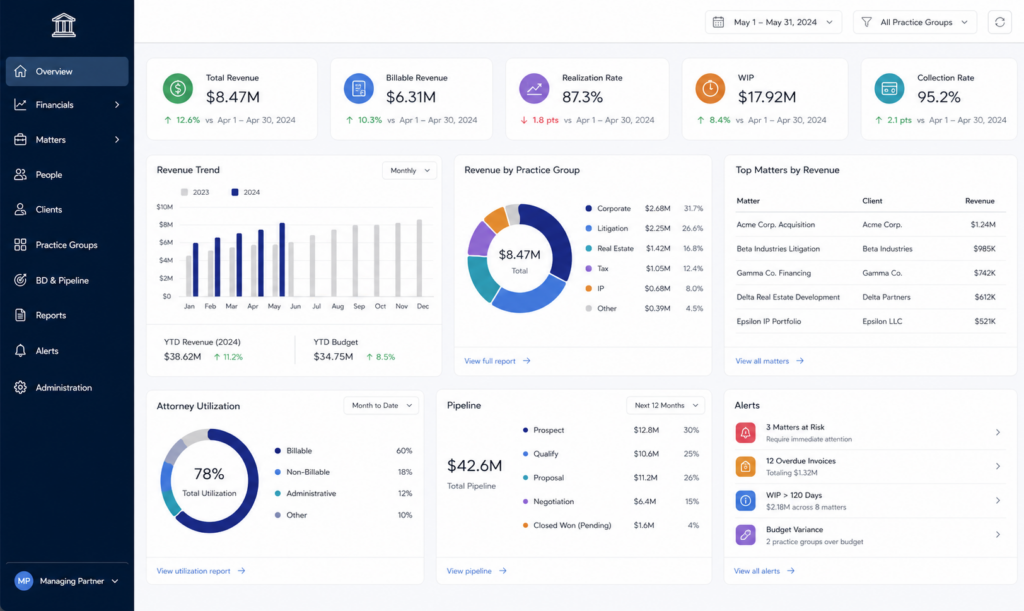Click the funnel filter icon
Image resolution: width=1024 pixels, height=611 pixels.
pos(867,22)
